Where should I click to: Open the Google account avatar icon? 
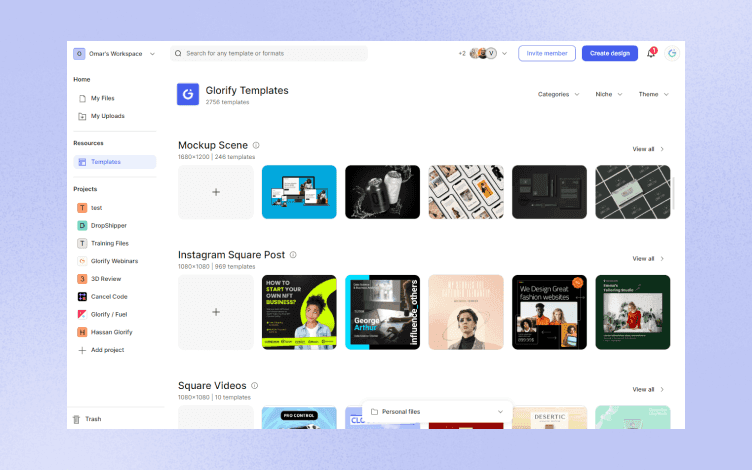[x=672, y=53]
